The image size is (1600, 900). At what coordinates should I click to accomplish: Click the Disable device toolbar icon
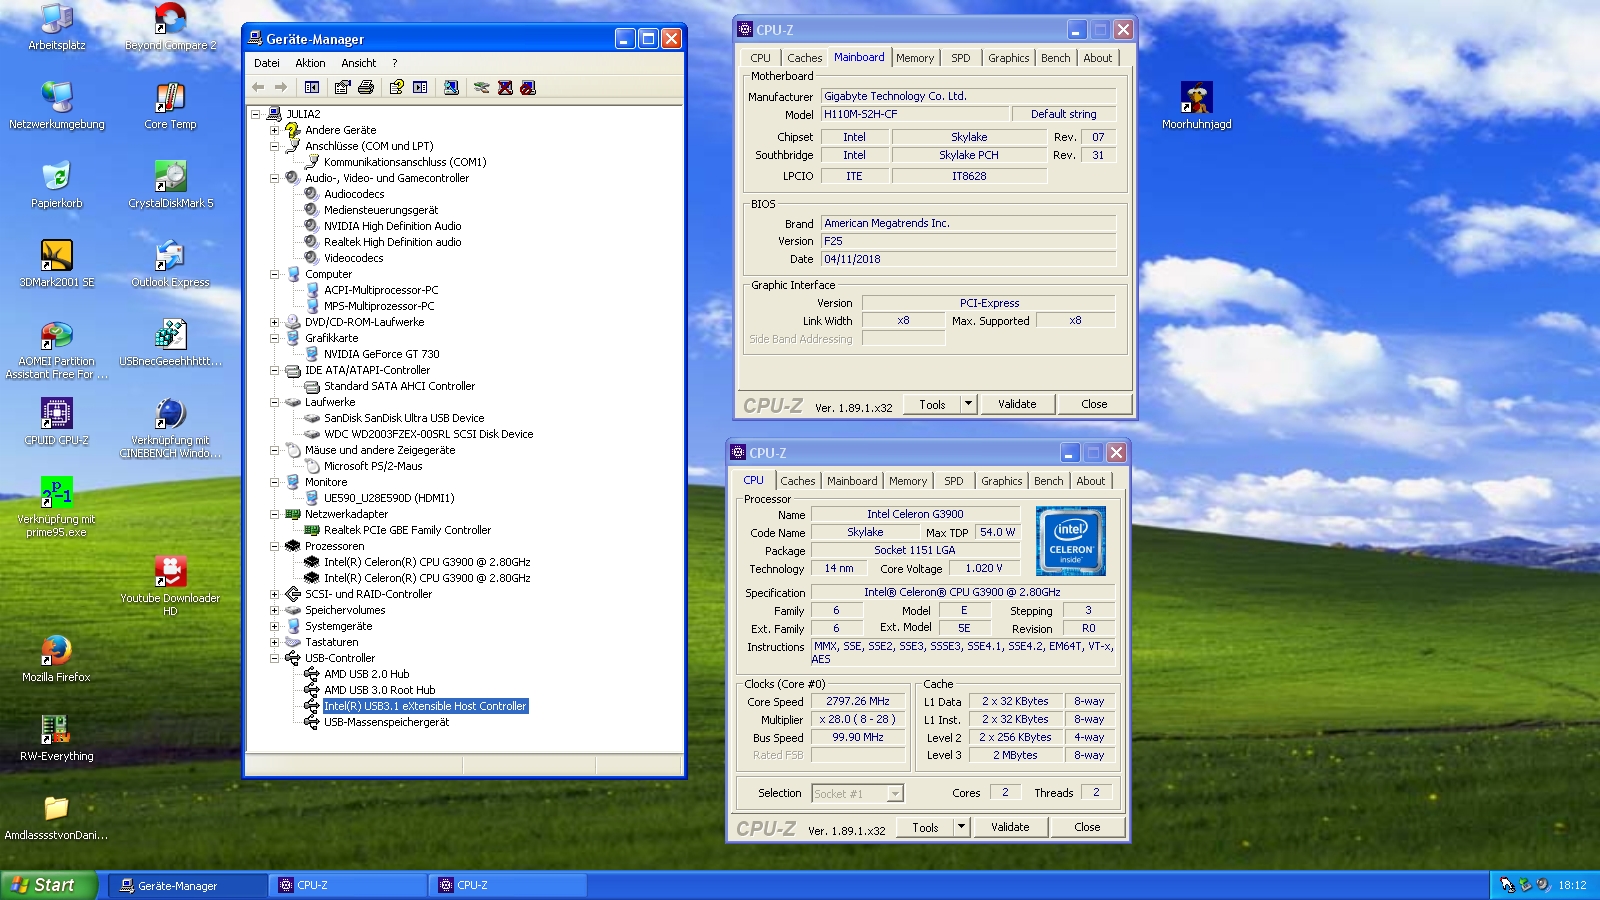click(x=528, y=88)
